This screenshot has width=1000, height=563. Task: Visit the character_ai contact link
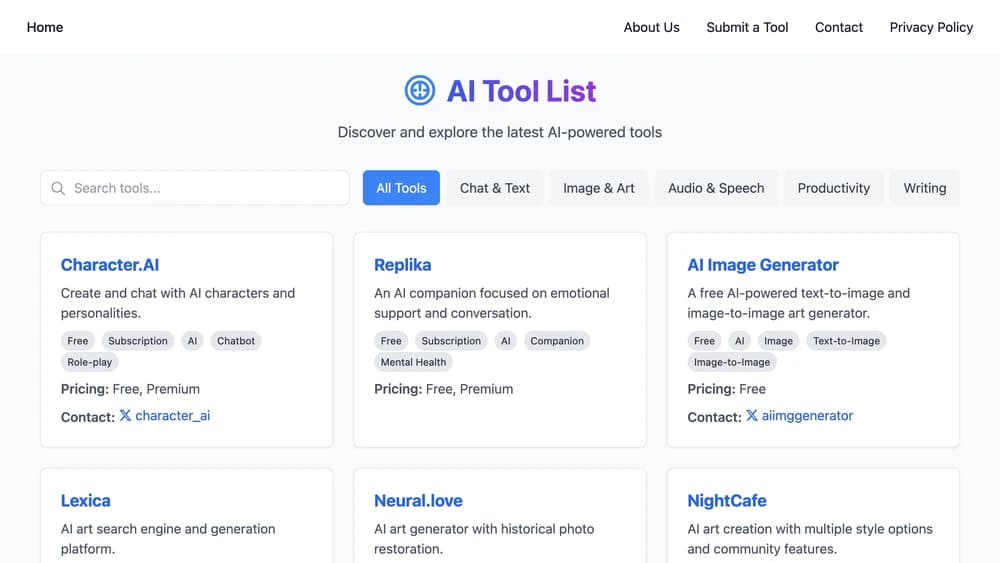pos(172,416)
